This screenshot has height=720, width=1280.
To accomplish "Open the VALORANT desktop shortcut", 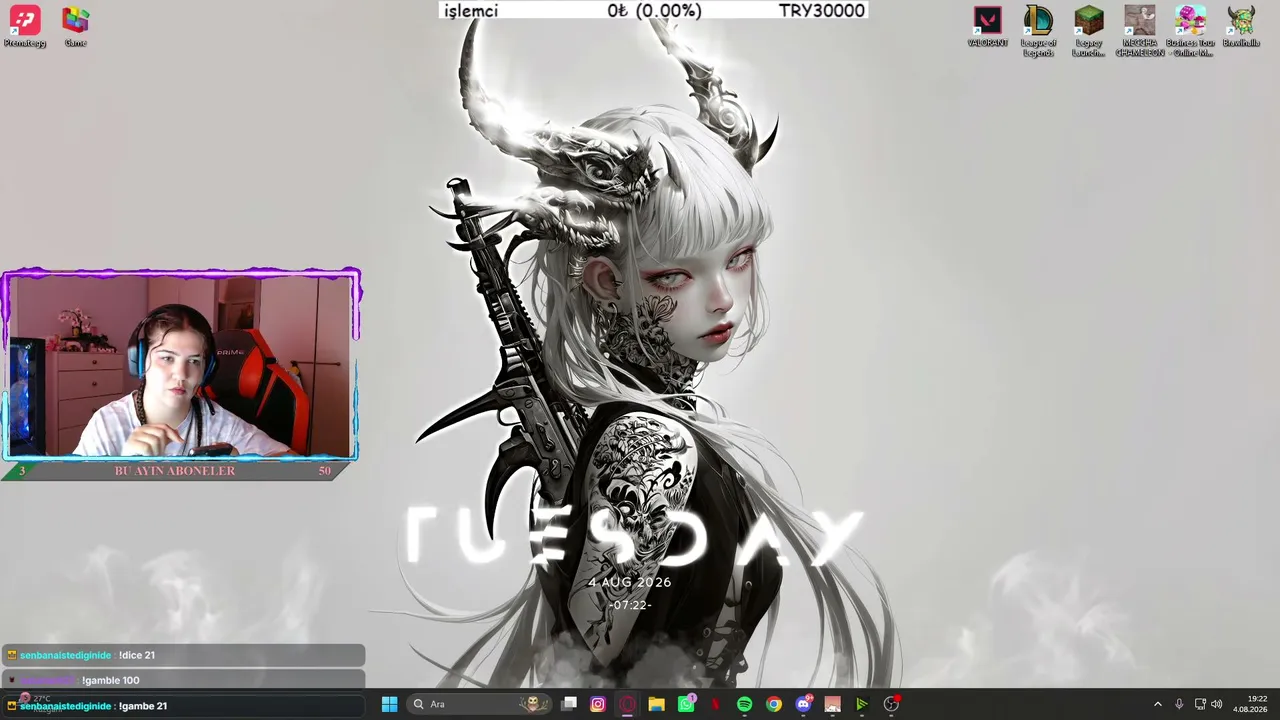I will pyautogui.click(x=987, y=27).
